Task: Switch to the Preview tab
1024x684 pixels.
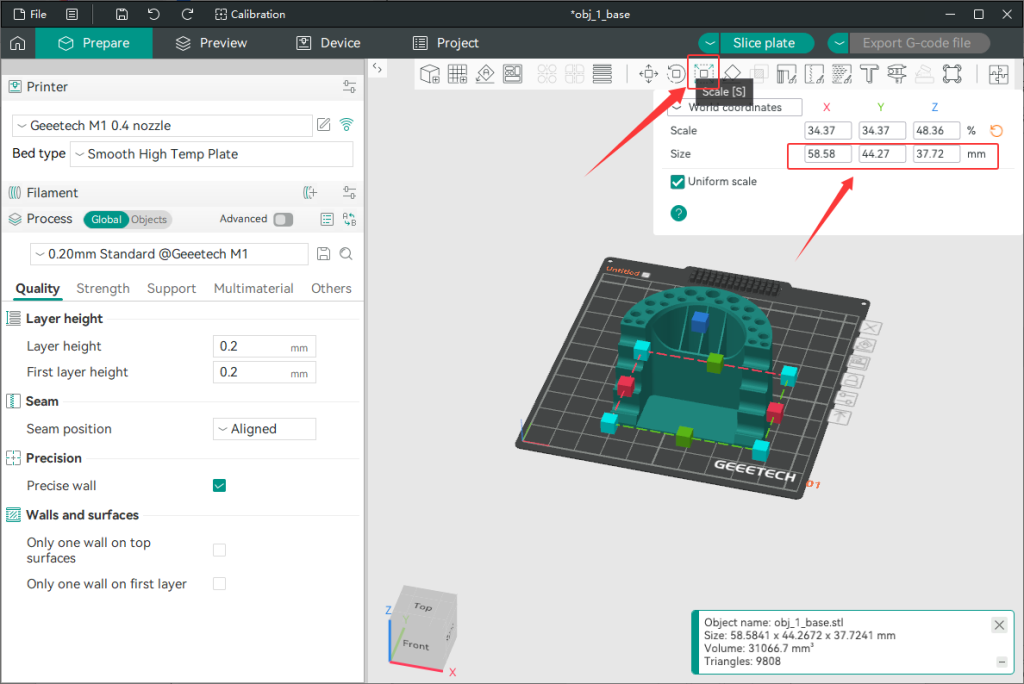Action: tap(211, 43)
